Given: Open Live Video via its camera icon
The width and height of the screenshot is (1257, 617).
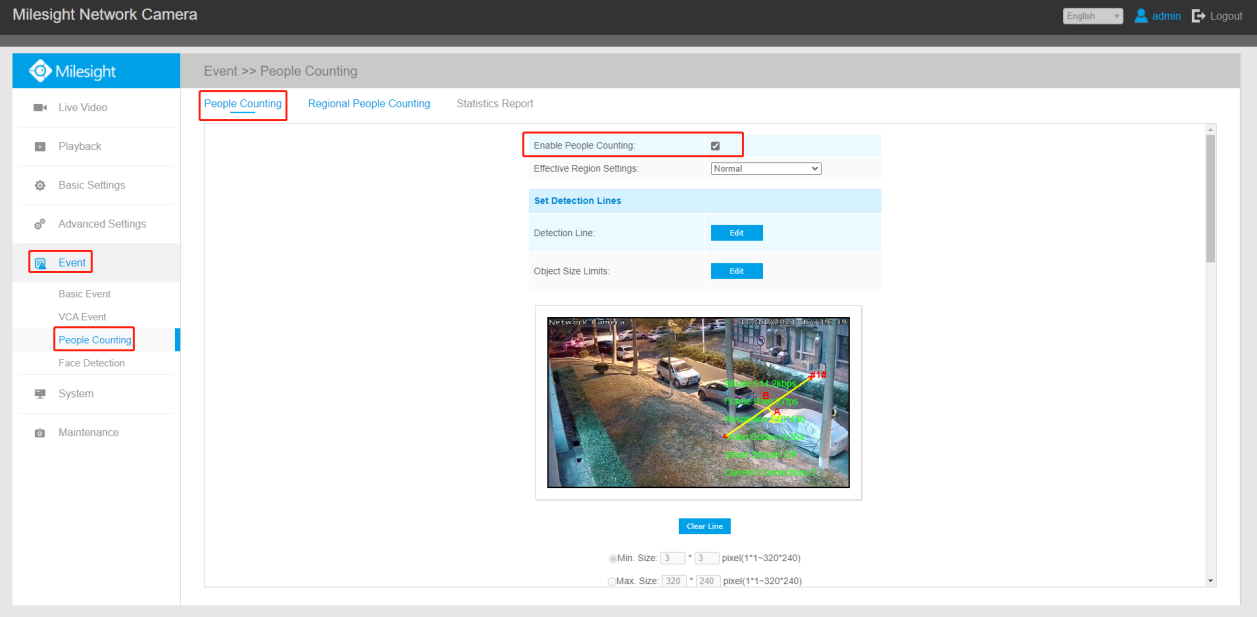Looking at the screenshot, I should pos(40,107).
